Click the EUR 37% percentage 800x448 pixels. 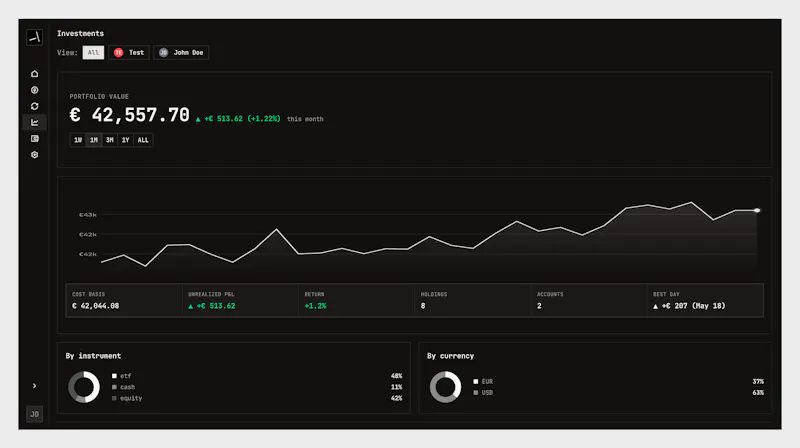click(x=758, y=382)
